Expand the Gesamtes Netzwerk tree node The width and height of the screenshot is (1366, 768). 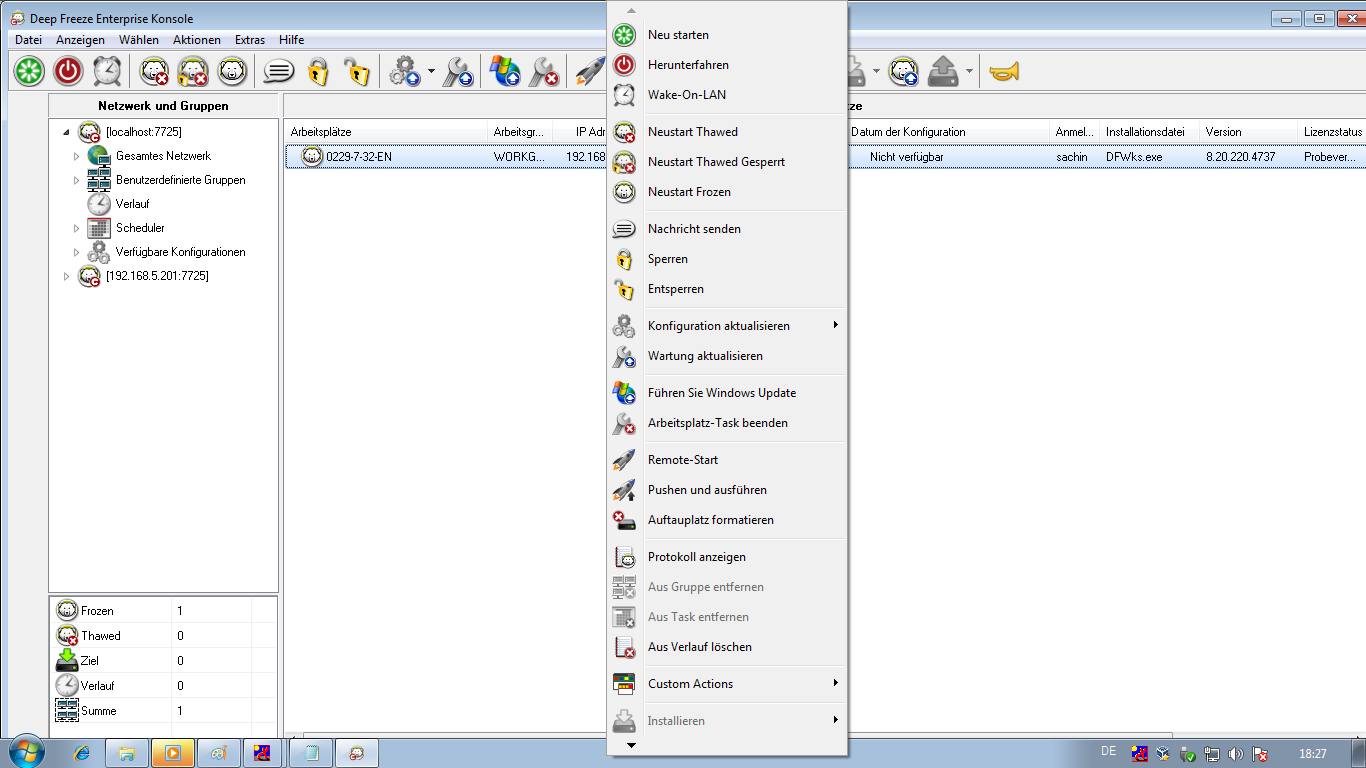point(76,156)
